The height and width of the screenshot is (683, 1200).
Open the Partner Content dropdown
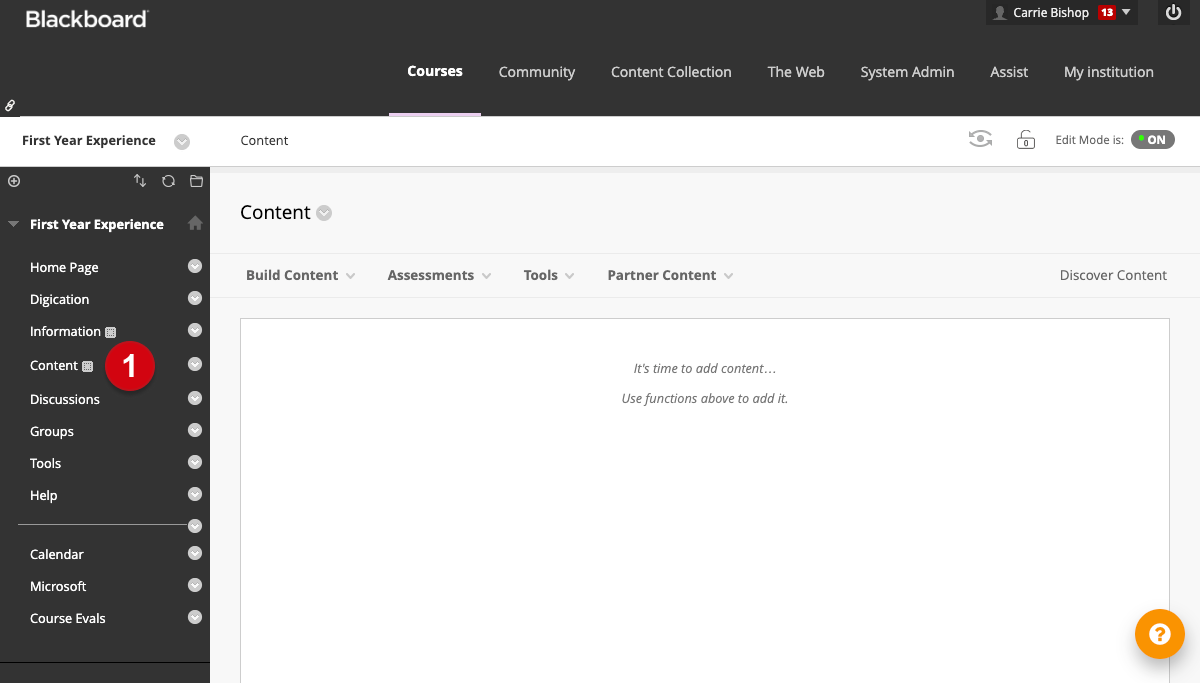(670, 275)
